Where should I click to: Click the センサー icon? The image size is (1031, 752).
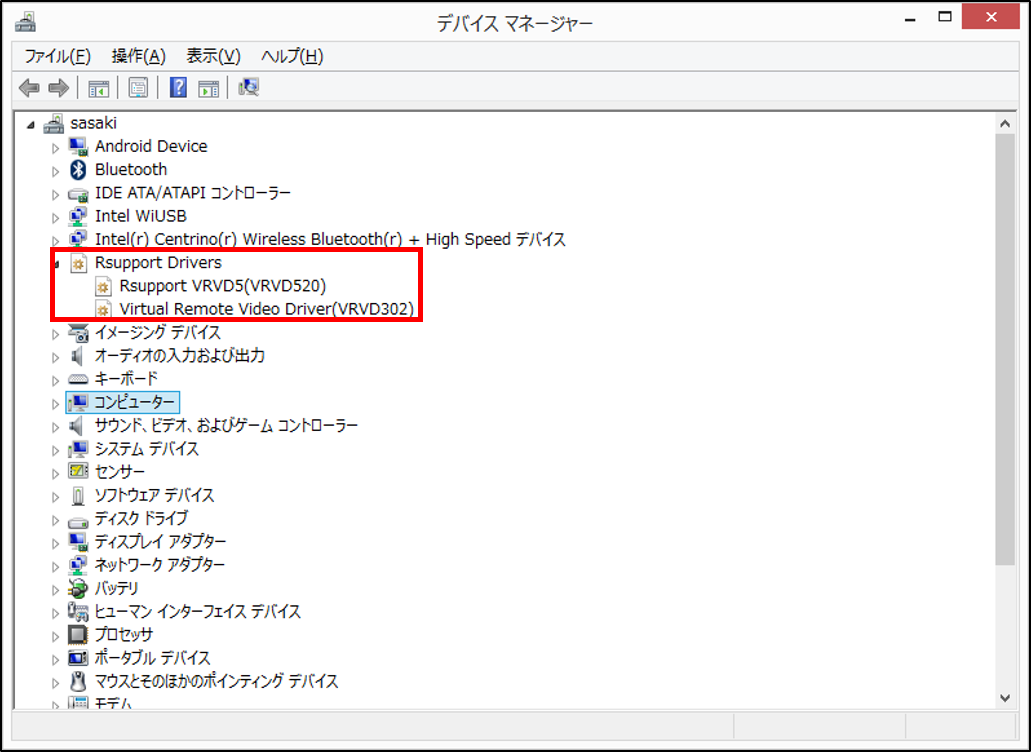coord(78,471)
